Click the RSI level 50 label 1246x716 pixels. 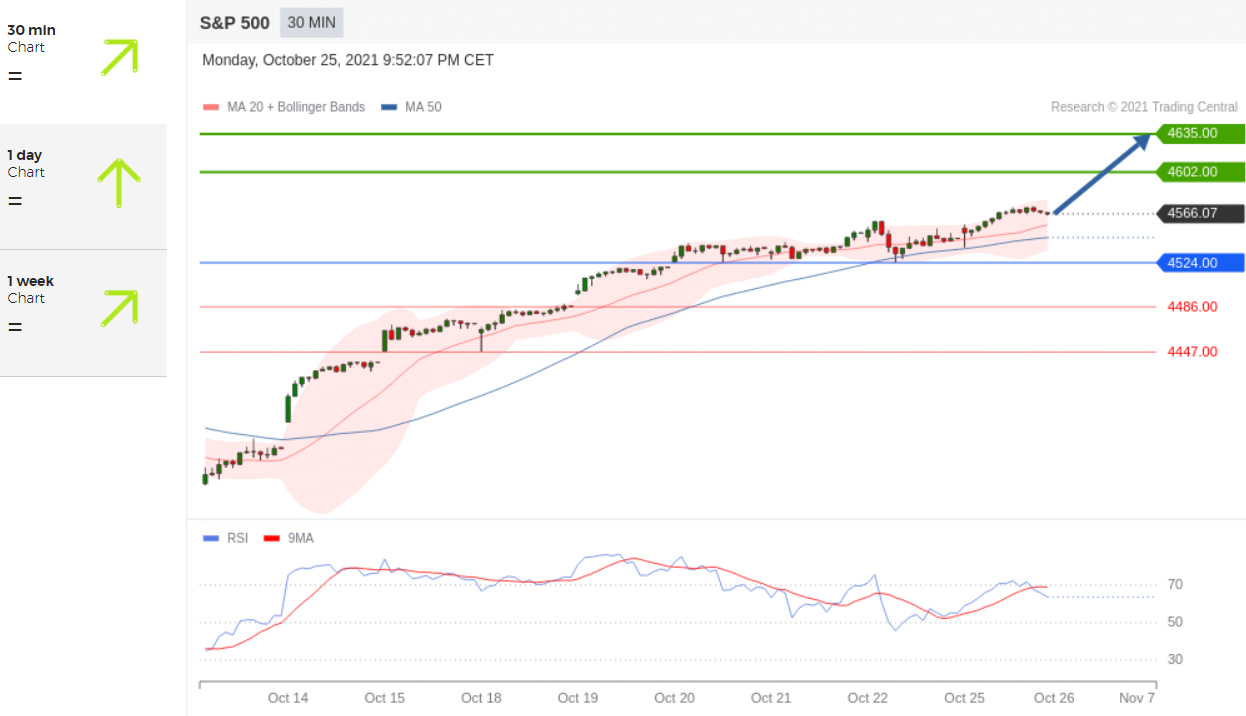click(x=1175, y=622)
